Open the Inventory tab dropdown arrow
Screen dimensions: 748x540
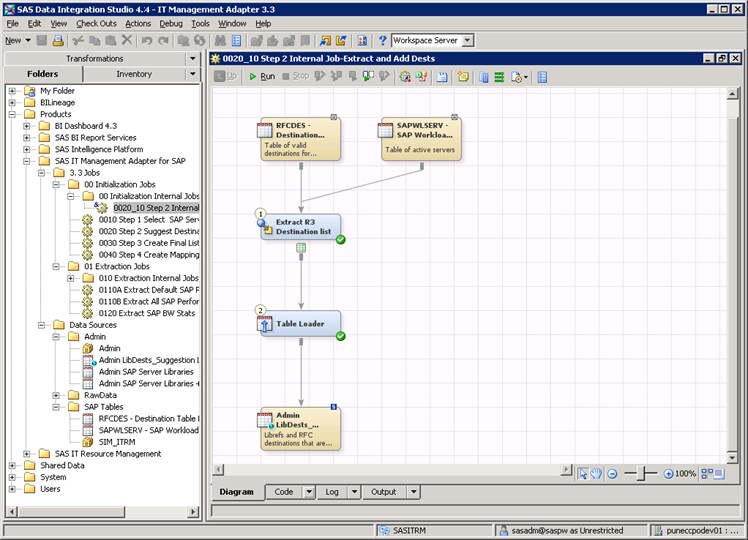coord(193,74)
